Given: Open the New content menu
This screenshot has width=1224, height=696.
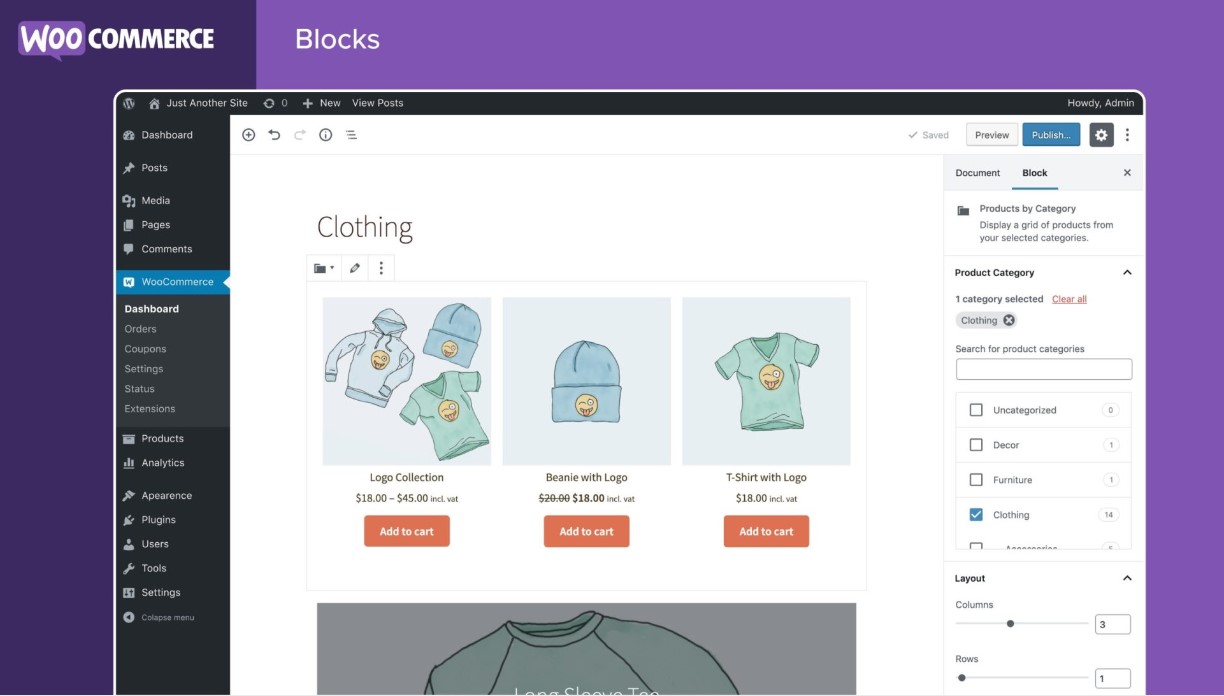Looking at the screenshot, I should pyautogui.click(x=321, y=103).
